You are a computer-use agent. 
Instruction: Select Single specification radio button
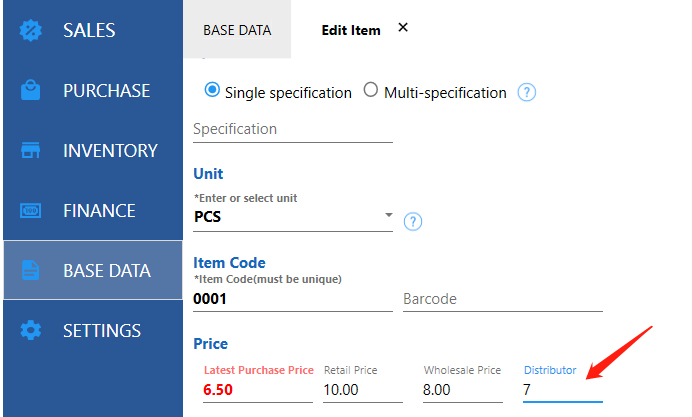(212, 90)
